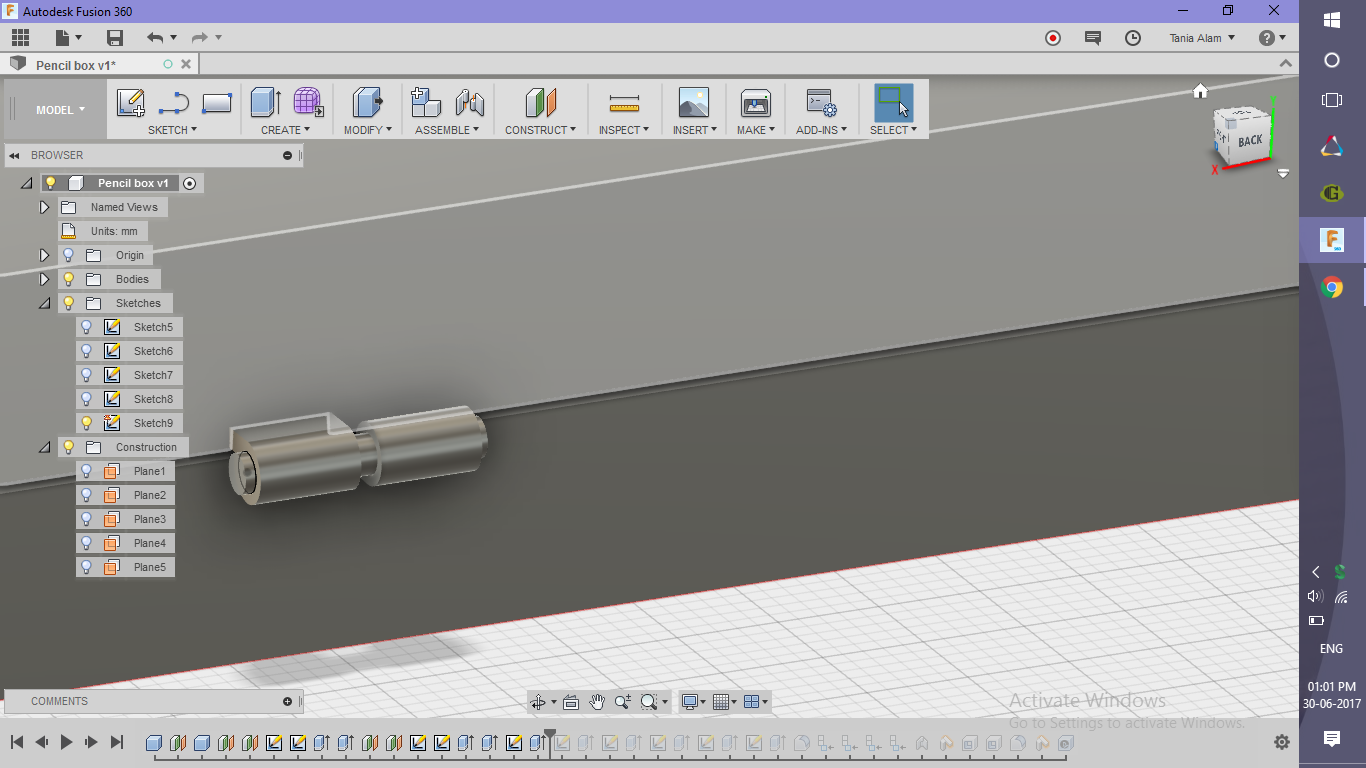Select the Create Form tool
Screen dimensions: 1366x768
pyautogui.click(x=308, y=103)
